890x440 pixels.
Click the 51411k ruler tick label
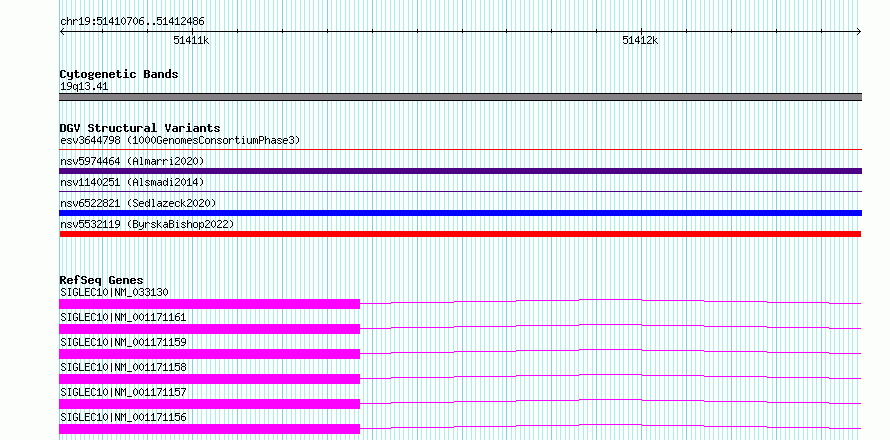[x=191, y=40]
